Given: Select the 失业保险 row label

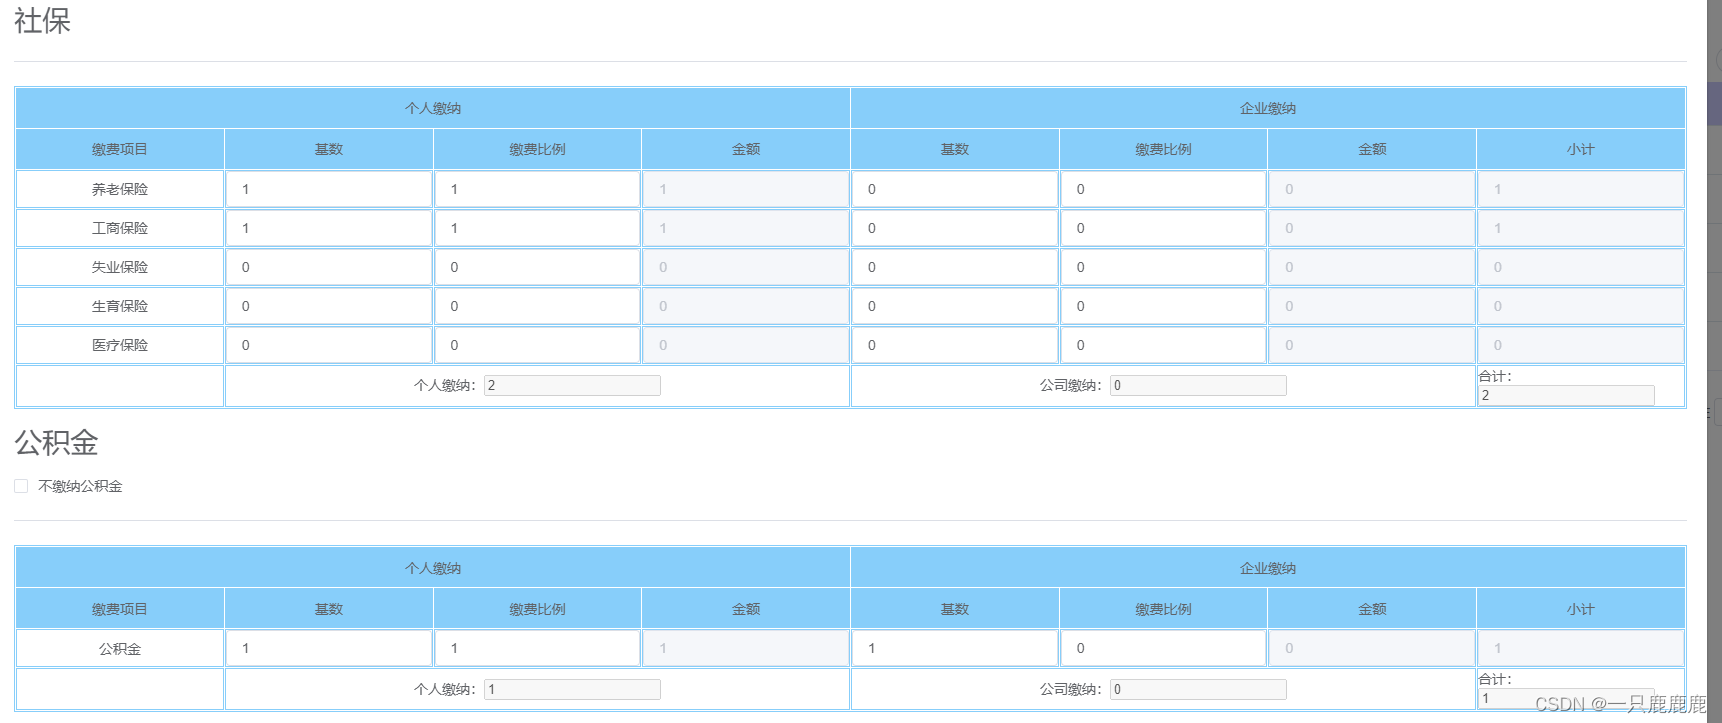Looking at the screenshot, I should [120, 267].
